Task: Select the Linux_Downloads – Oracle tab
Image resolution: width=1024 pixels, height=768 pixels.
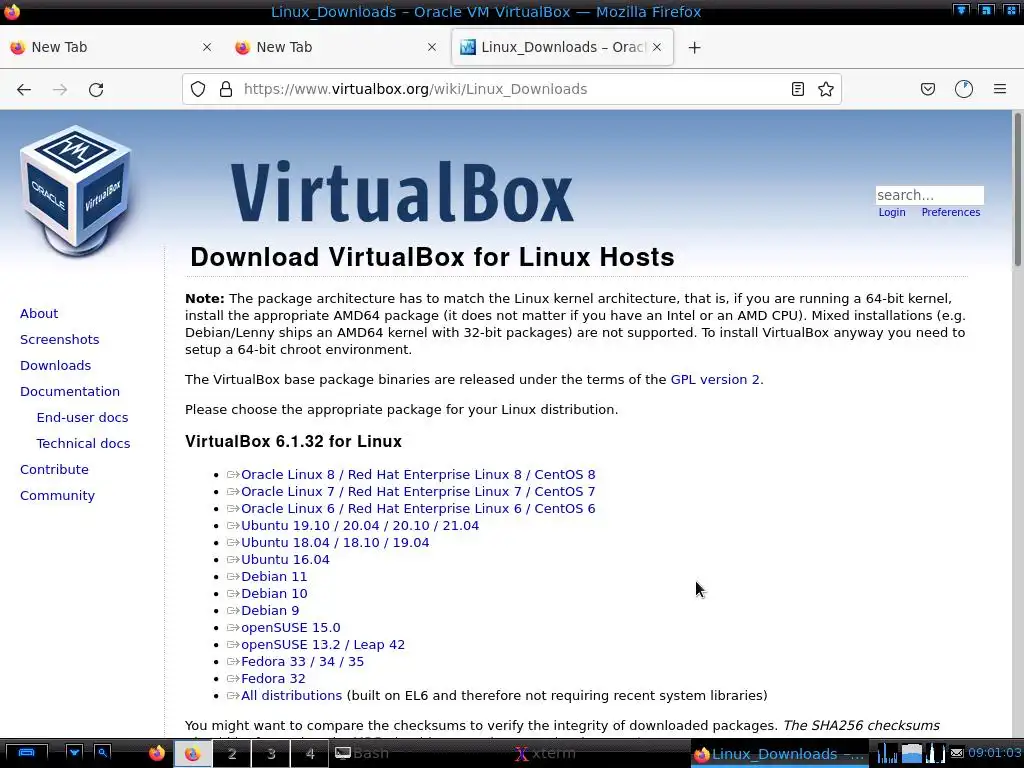Action: pyautogui.click(x=562, y=47)
